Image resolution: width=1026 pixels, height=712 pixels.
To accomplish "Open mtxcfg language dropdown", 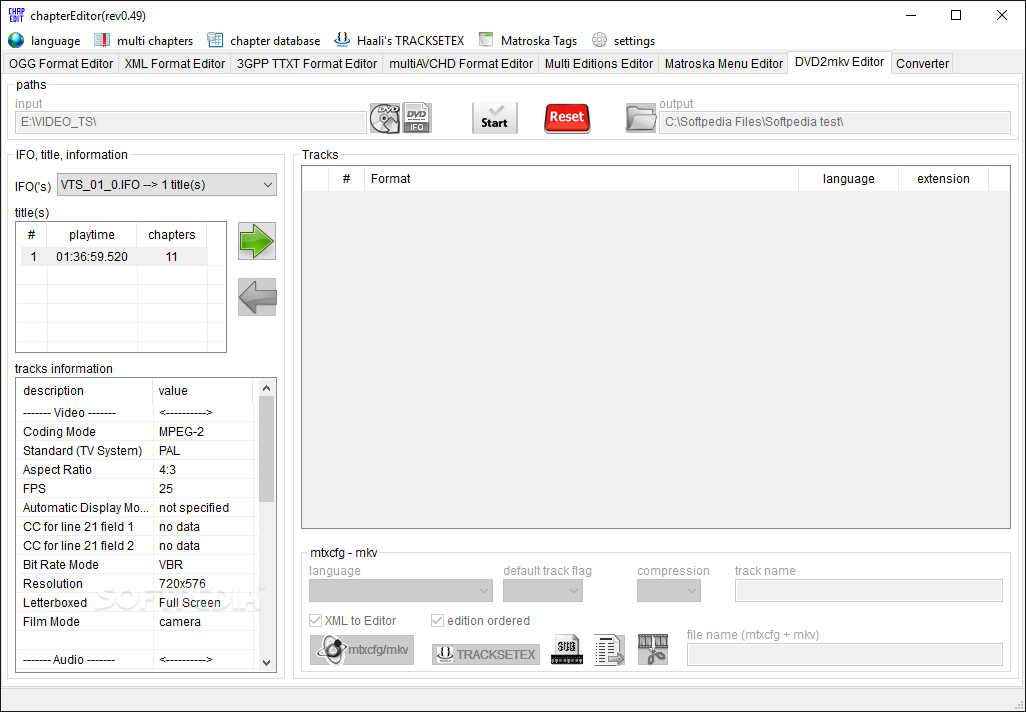I will coord(401,590).
